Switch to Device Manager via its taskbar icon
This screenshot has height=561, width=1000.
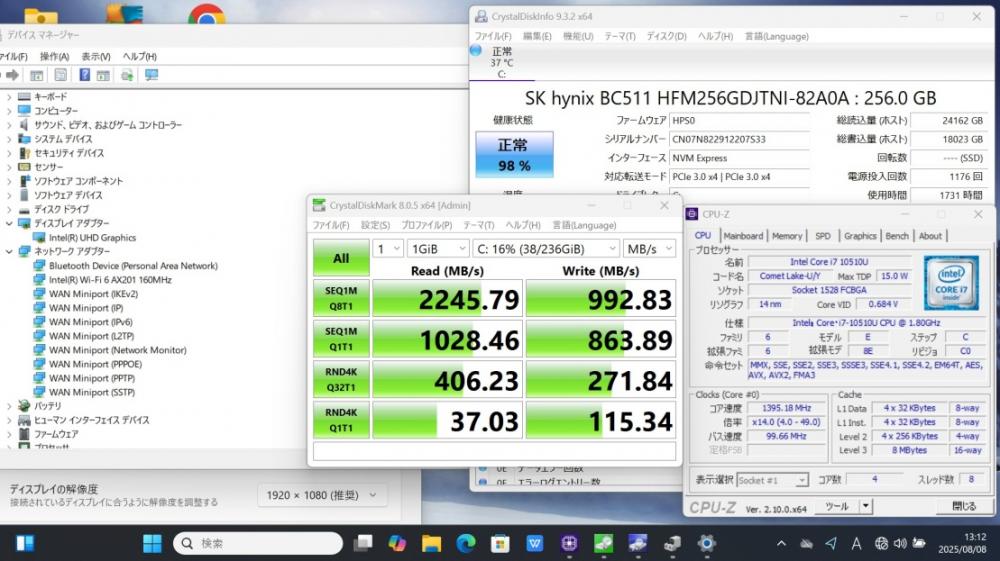(x=672, y=543)
